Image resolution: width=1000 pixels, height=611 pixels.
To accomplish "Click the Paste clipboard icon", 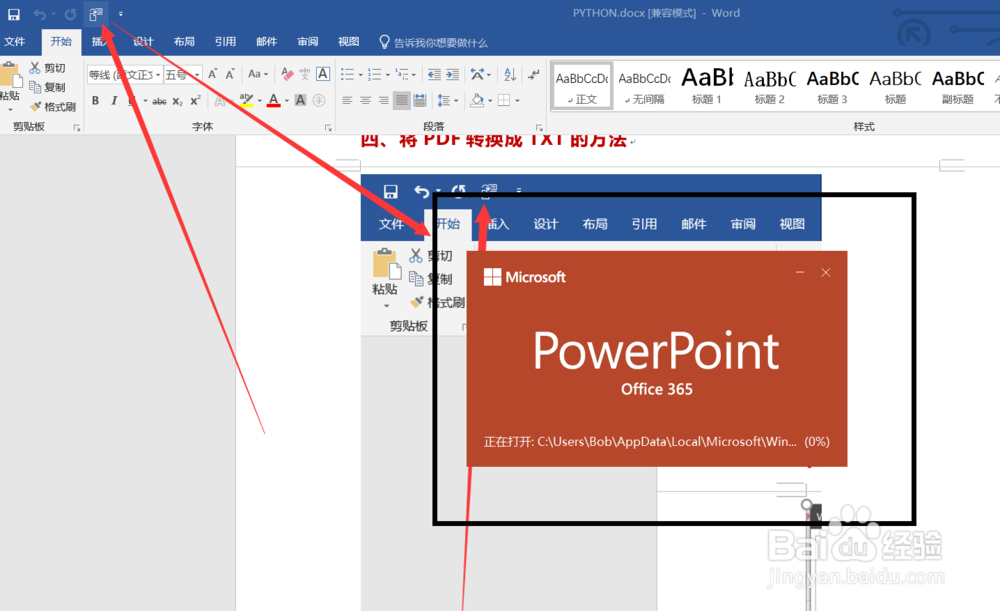I will coord(10,75).
